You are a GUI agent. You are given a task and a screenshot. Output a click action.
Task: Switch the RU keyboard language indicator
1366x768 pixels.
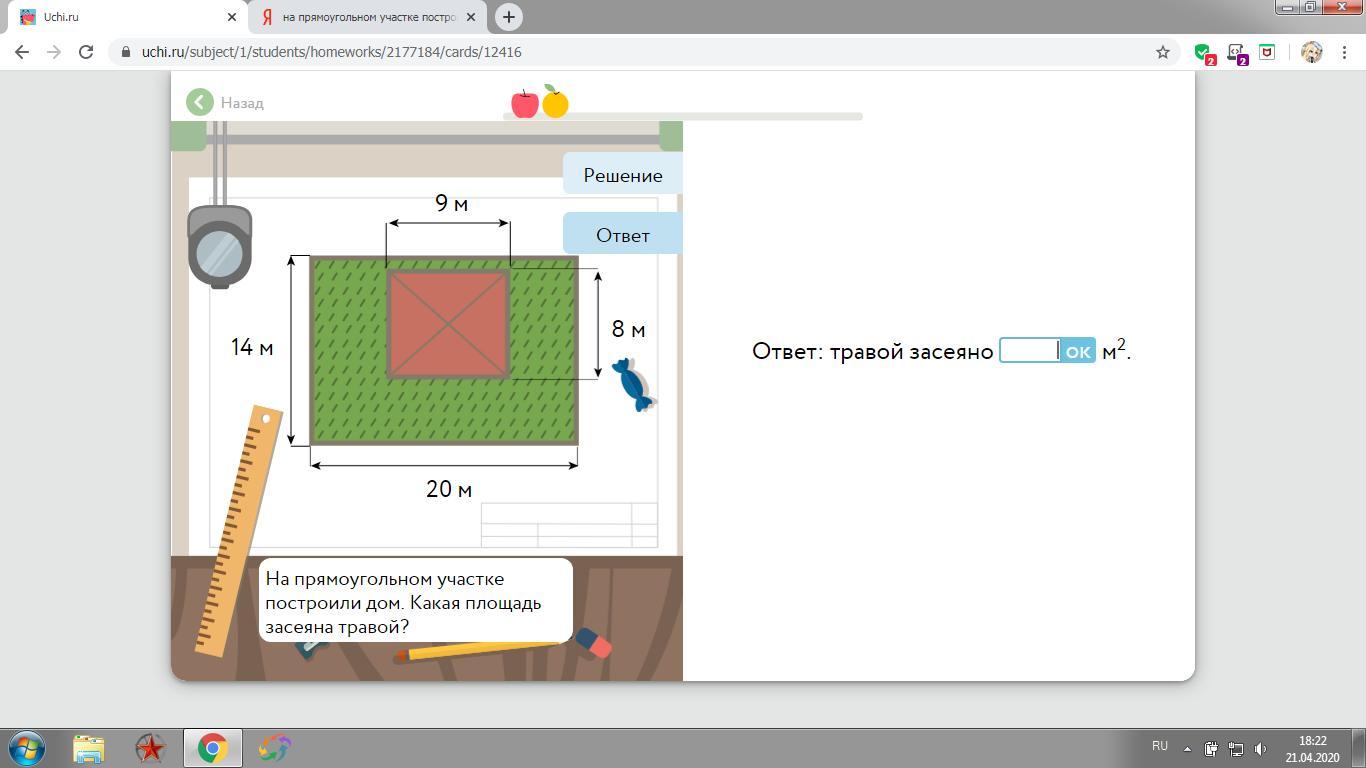coord(1160,746)
